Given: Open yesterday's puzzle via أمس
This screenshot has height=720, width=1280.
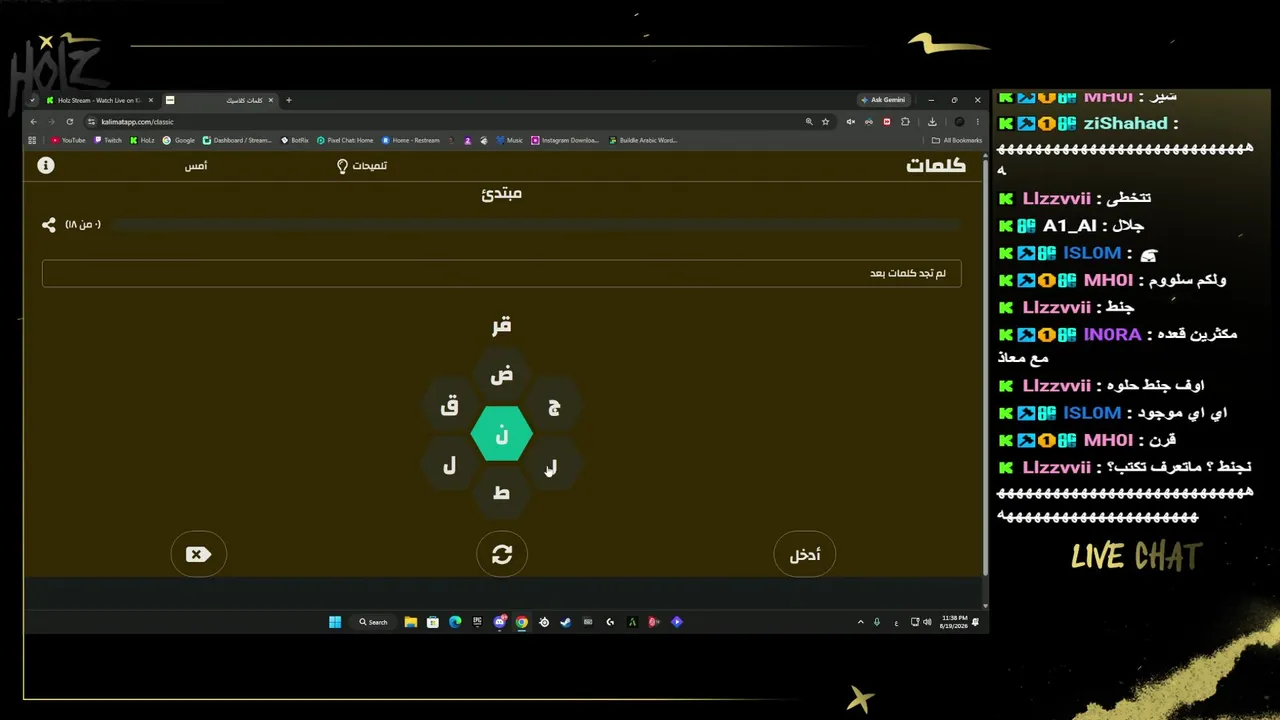Looking at the screenshot, I should (x=196, y=166).
